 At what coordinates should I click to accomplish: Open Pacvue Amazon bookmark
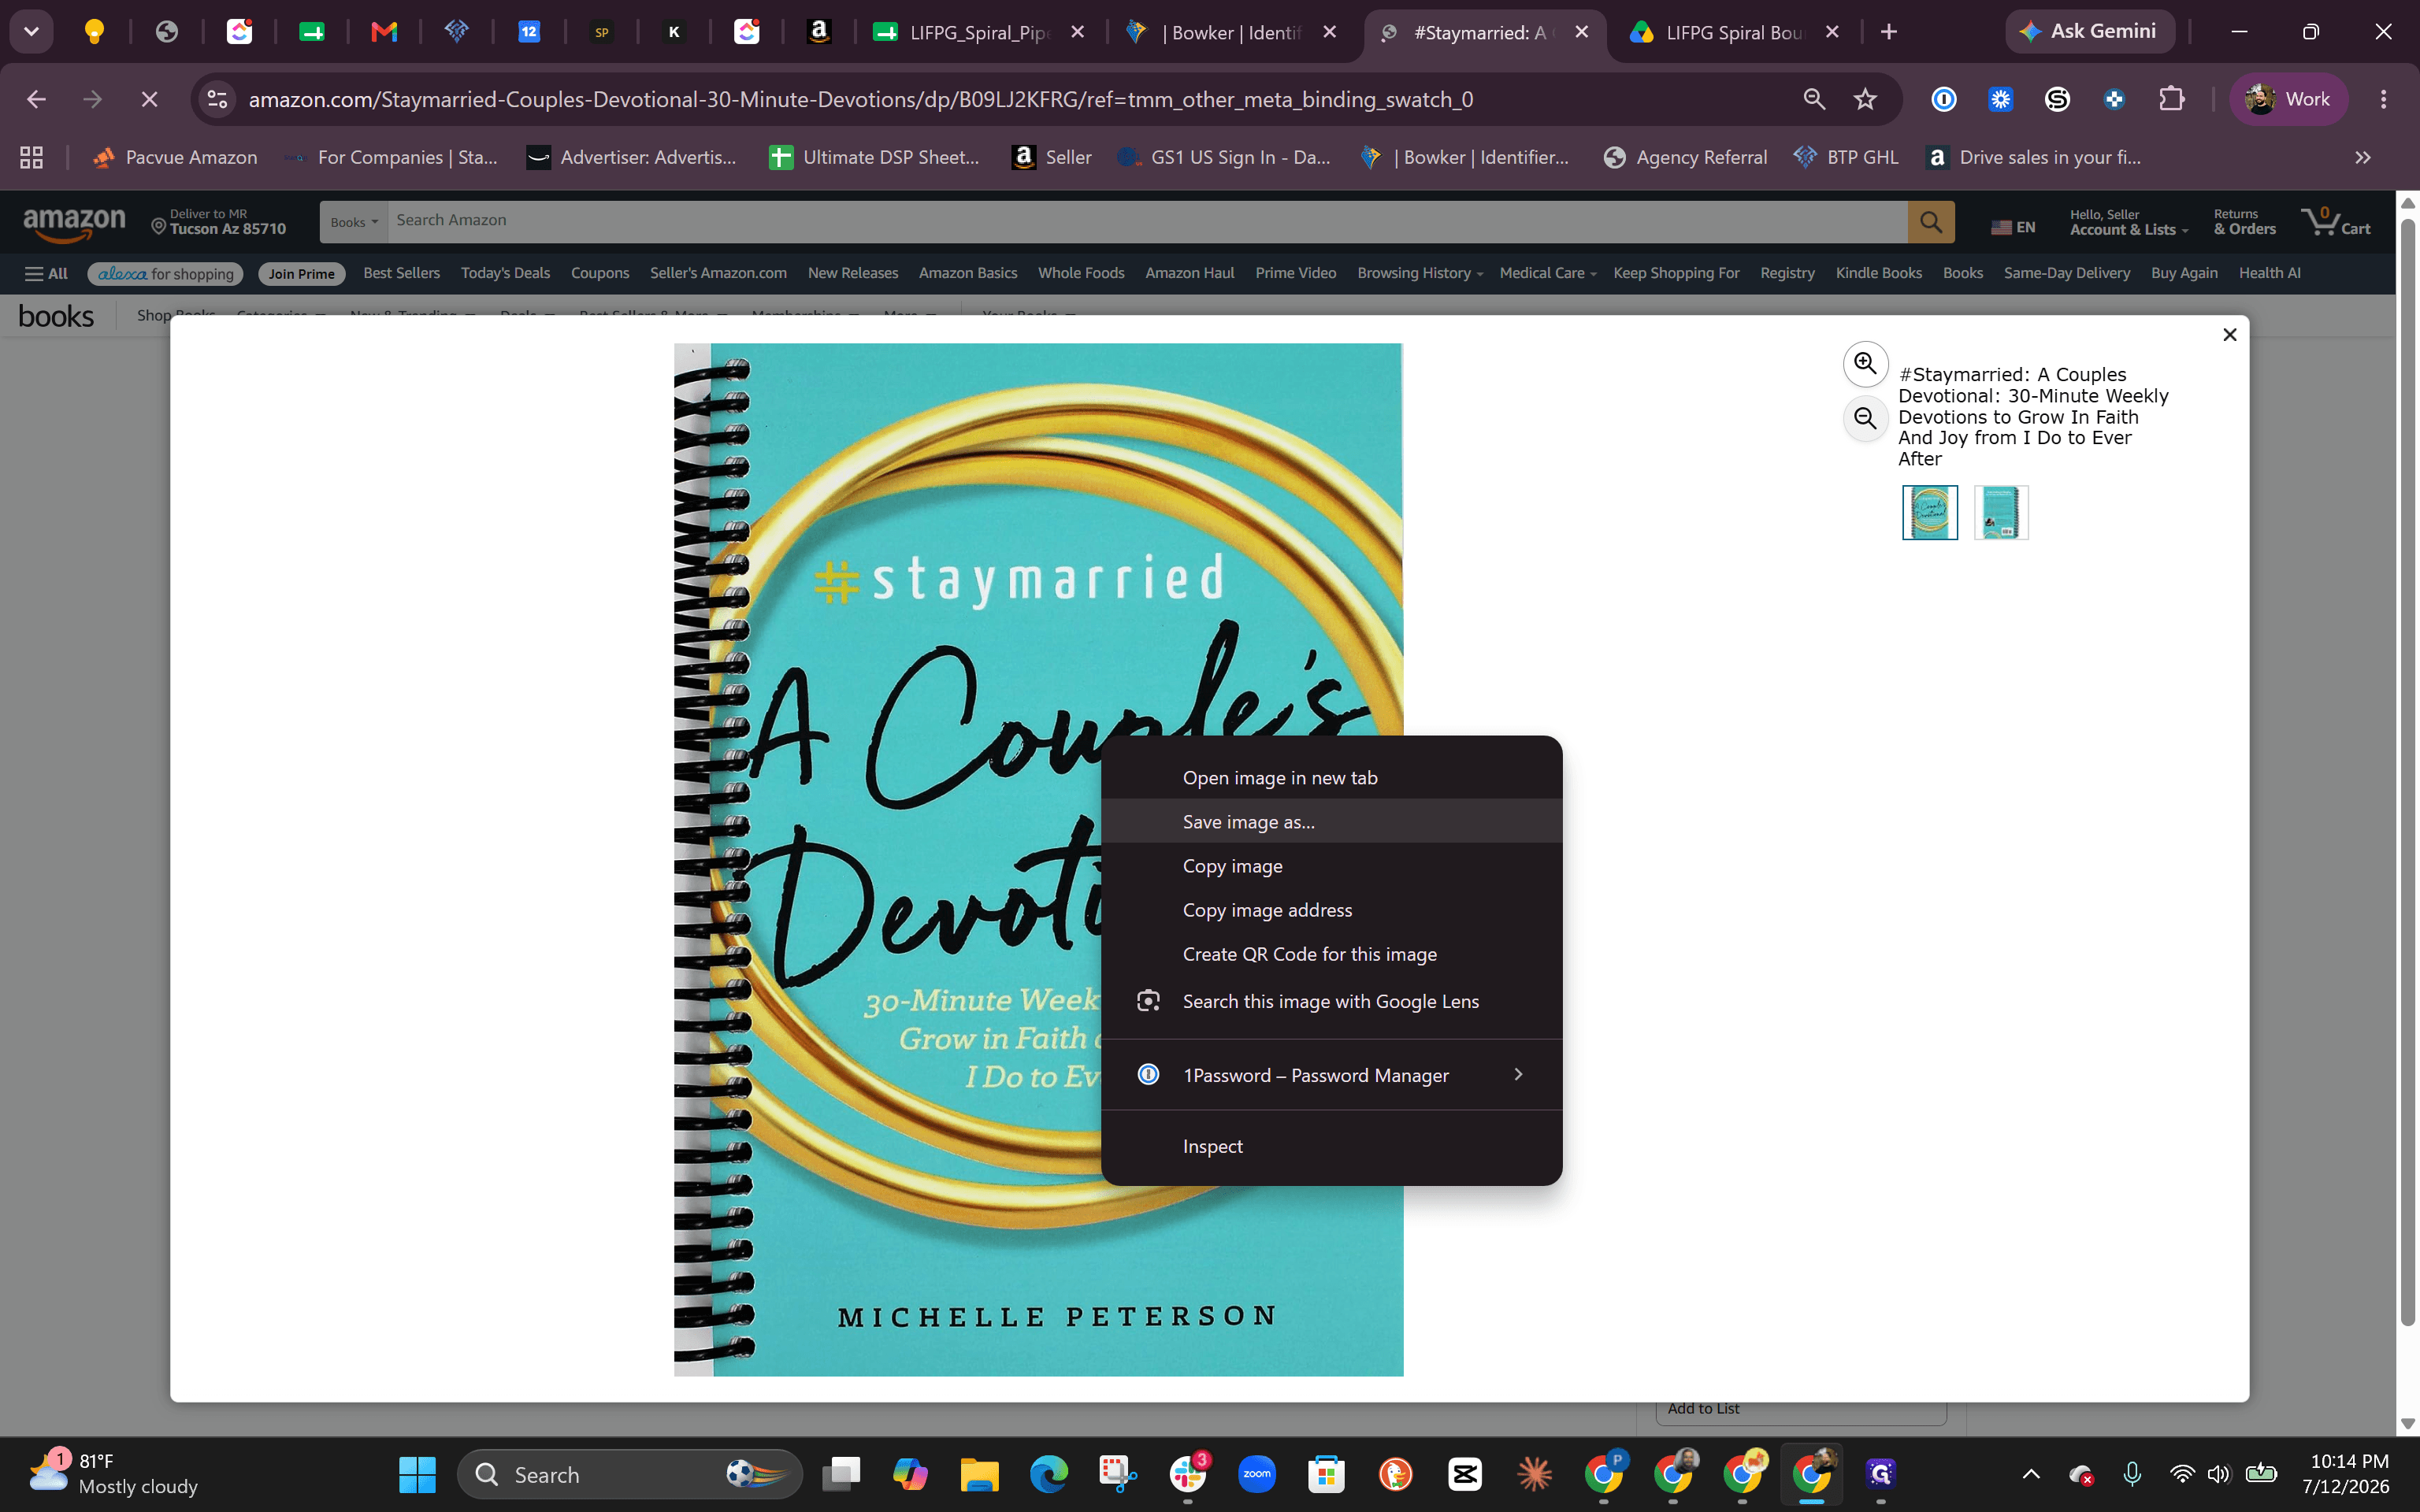coord(175,157)
